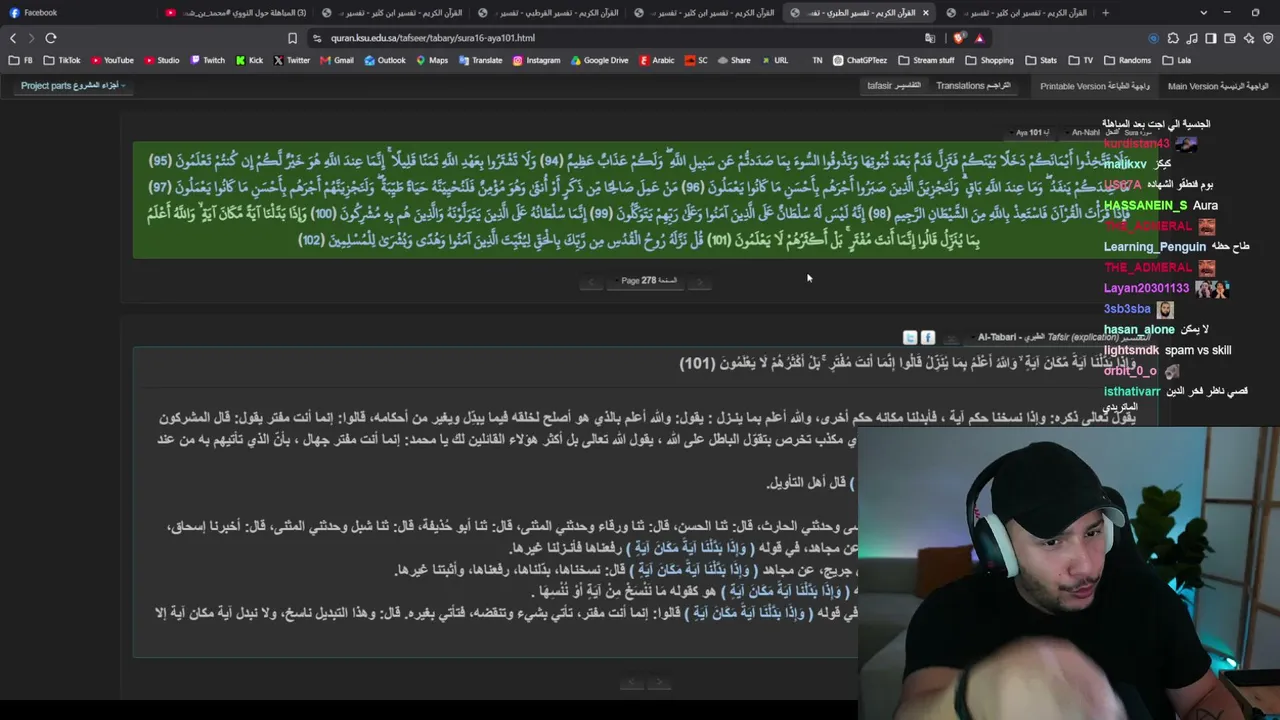Open the TV bookmarks folder
The height and width of the screenshot is (720, 1280).
(x=1080, y=60)
